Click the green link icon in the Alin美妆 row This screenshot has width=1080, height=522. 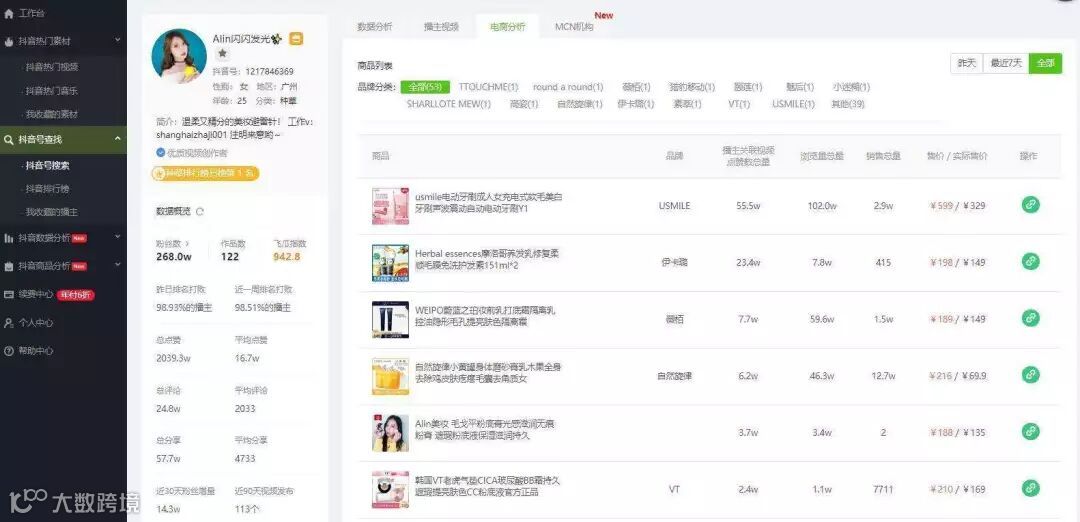click(x=1030, y=432)
